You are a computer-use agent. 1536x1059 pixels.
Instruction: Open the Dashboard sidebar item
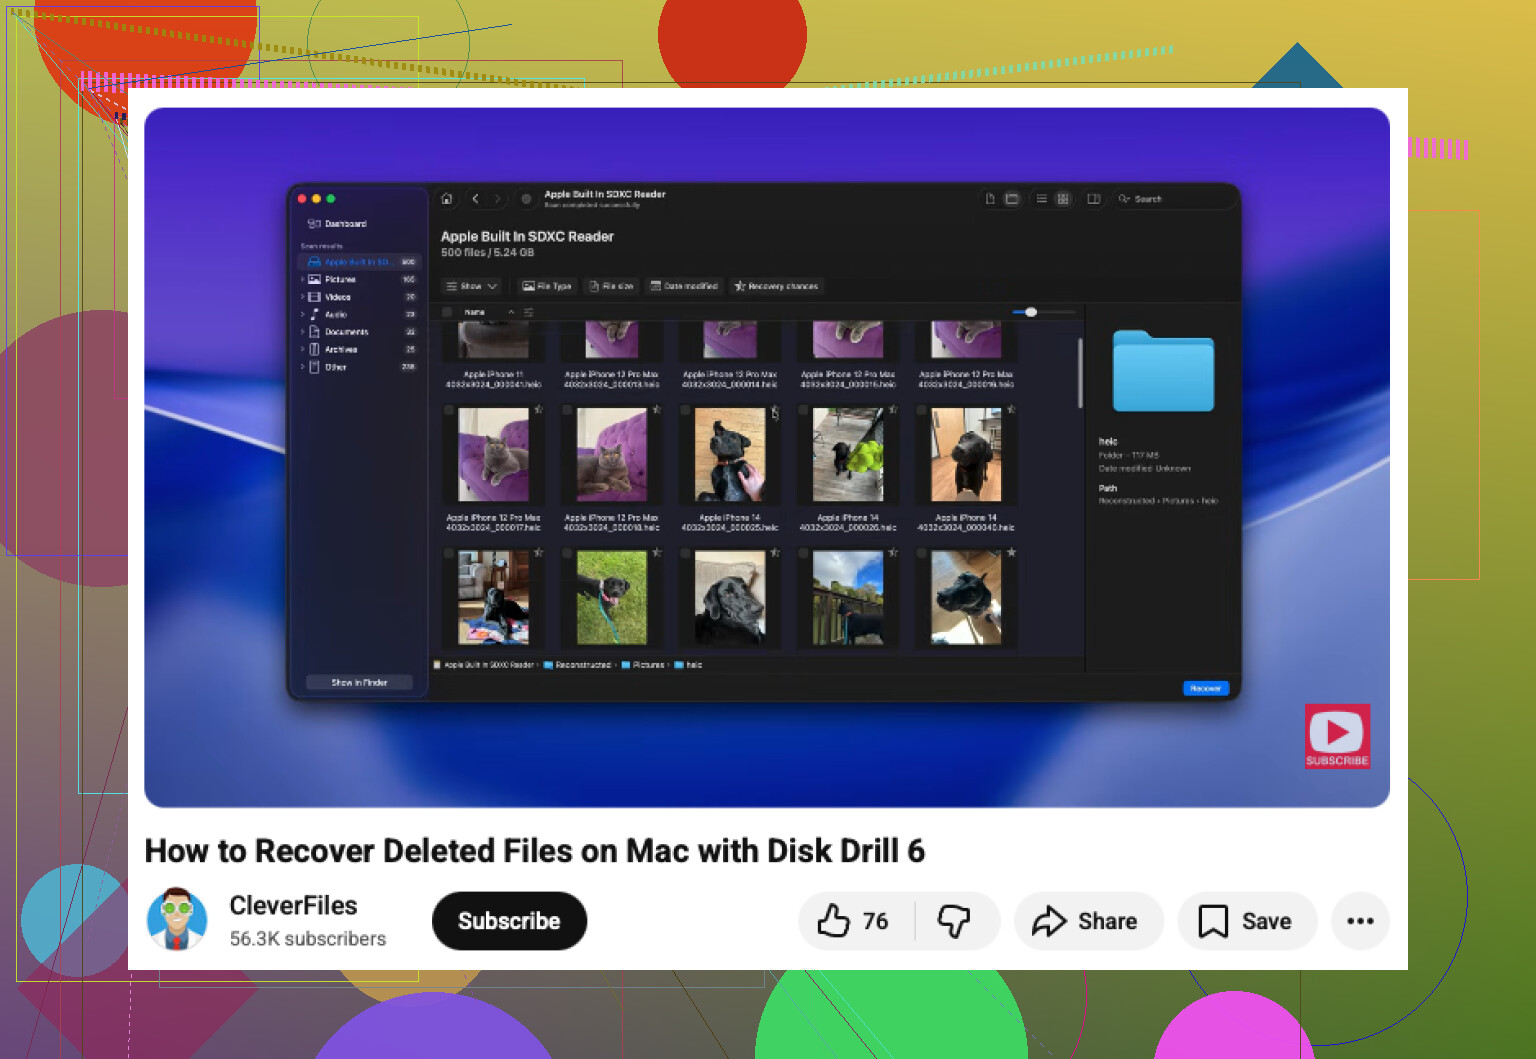[x=337, y=224]
